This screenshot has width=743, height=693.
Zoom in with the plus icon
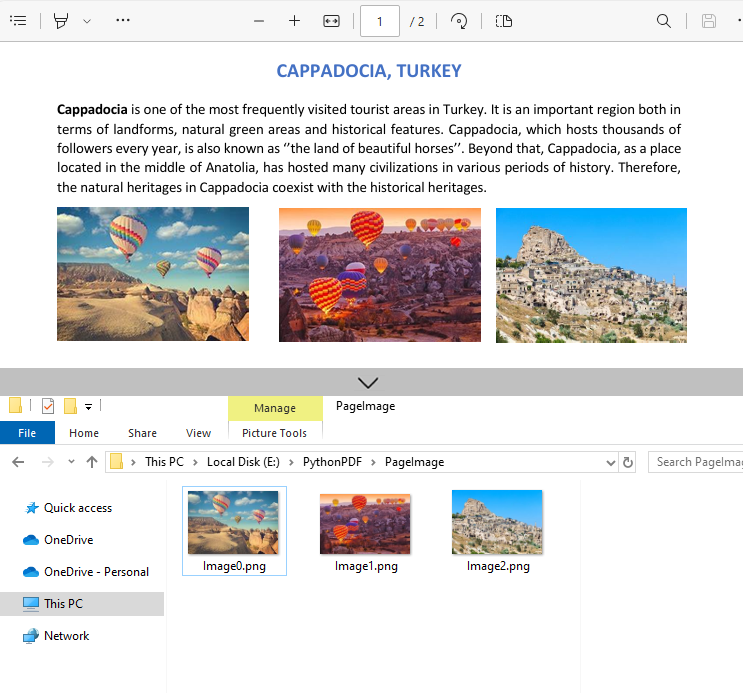(x=294, y=21)
